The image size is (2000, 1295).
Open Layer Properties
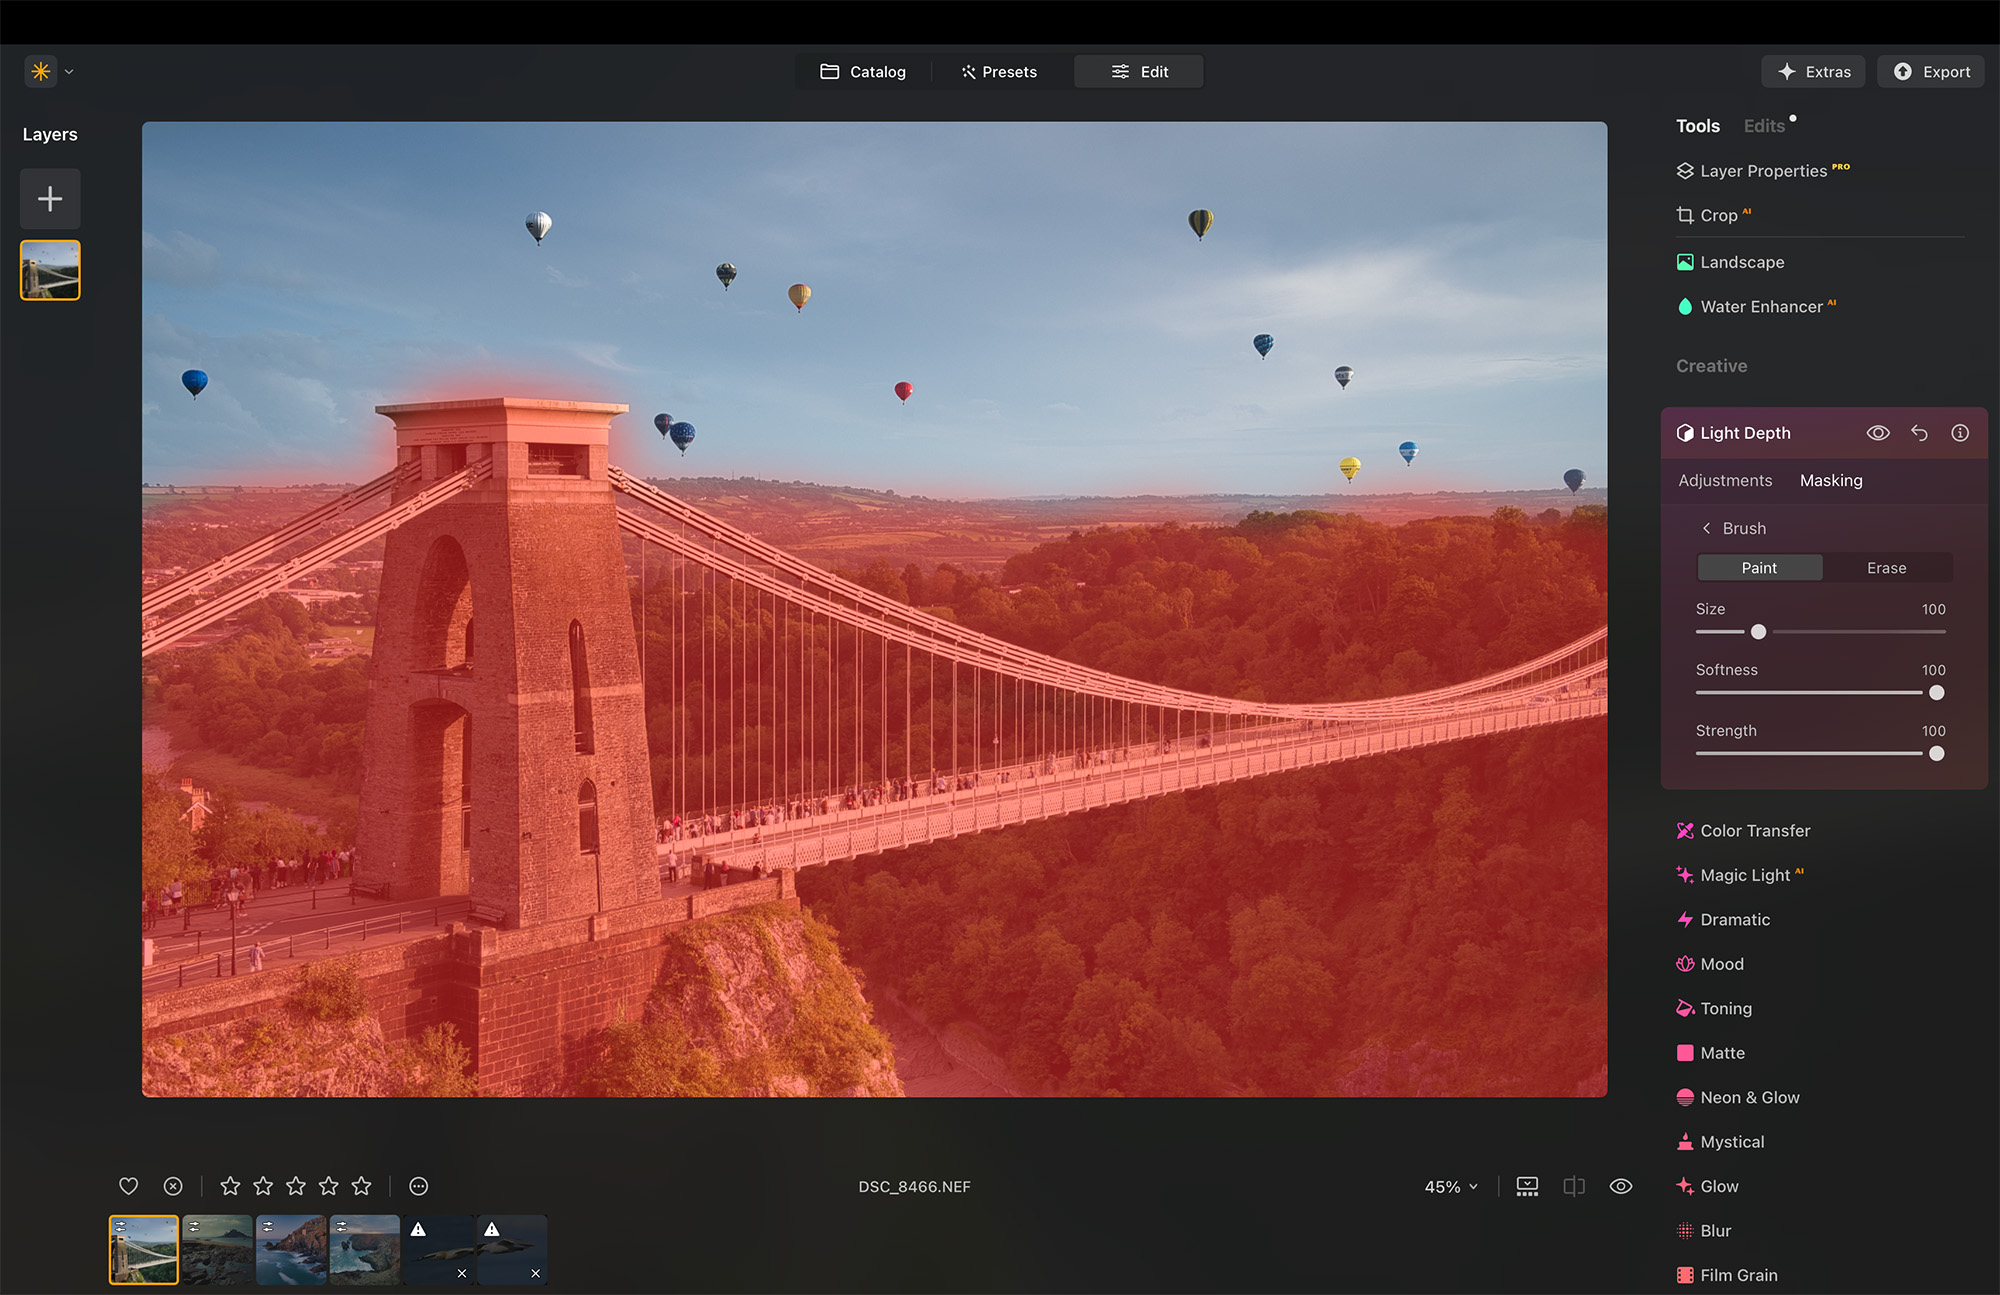pos(1762,170)
